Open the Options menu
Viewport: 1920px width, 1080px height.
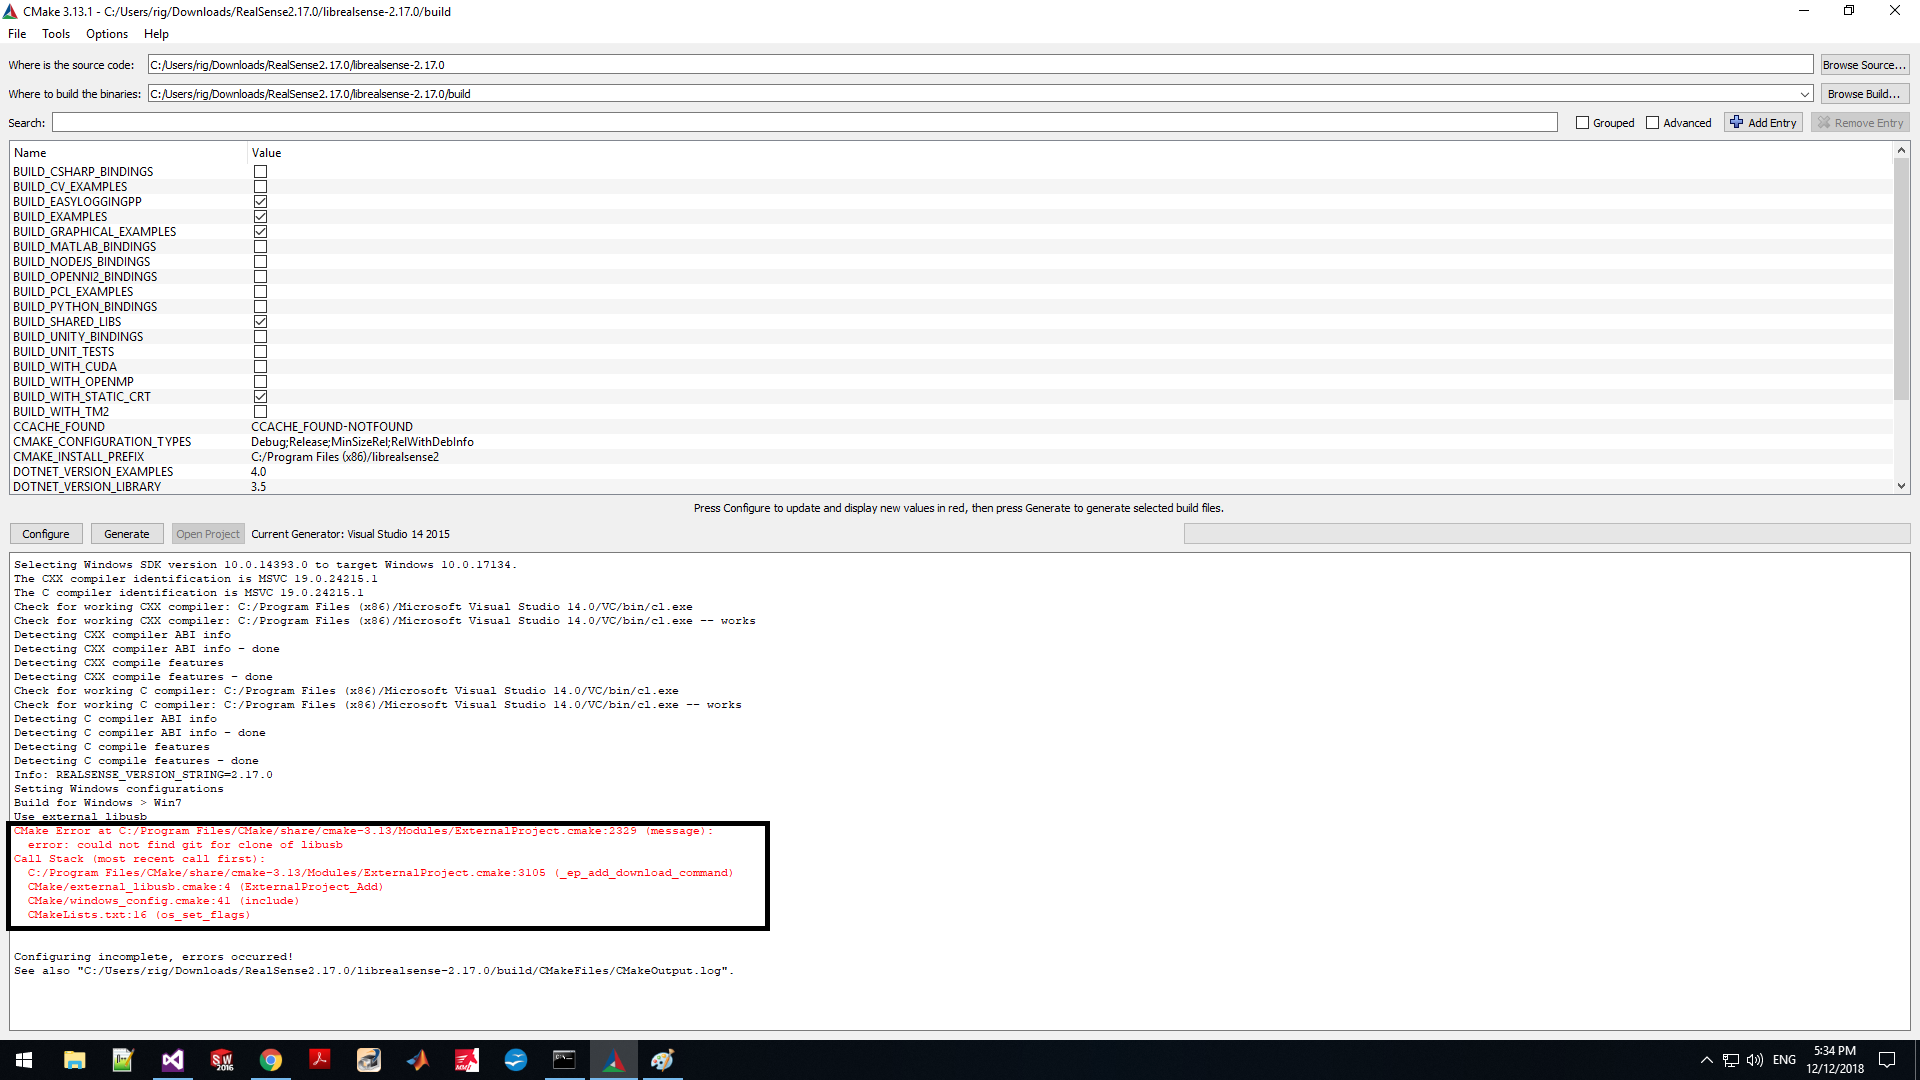point(106,33)
